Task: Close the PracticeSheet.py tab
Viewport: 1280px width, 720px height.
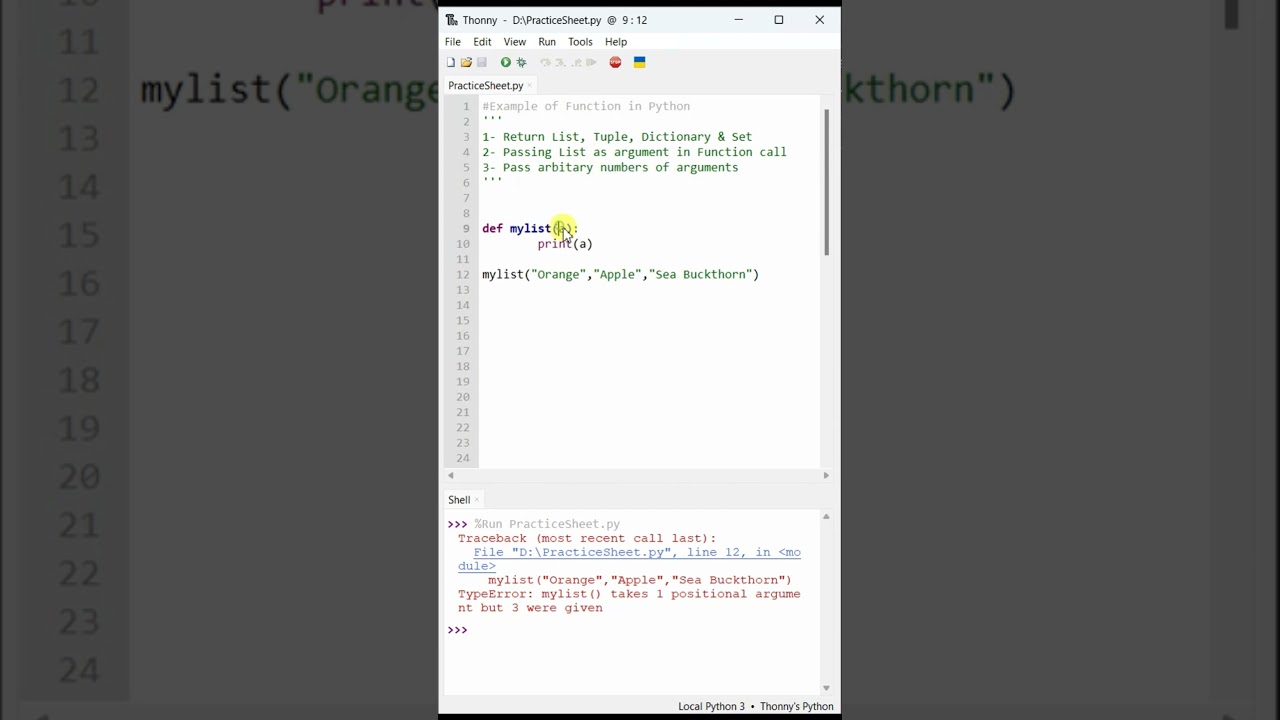Action: 530,86
